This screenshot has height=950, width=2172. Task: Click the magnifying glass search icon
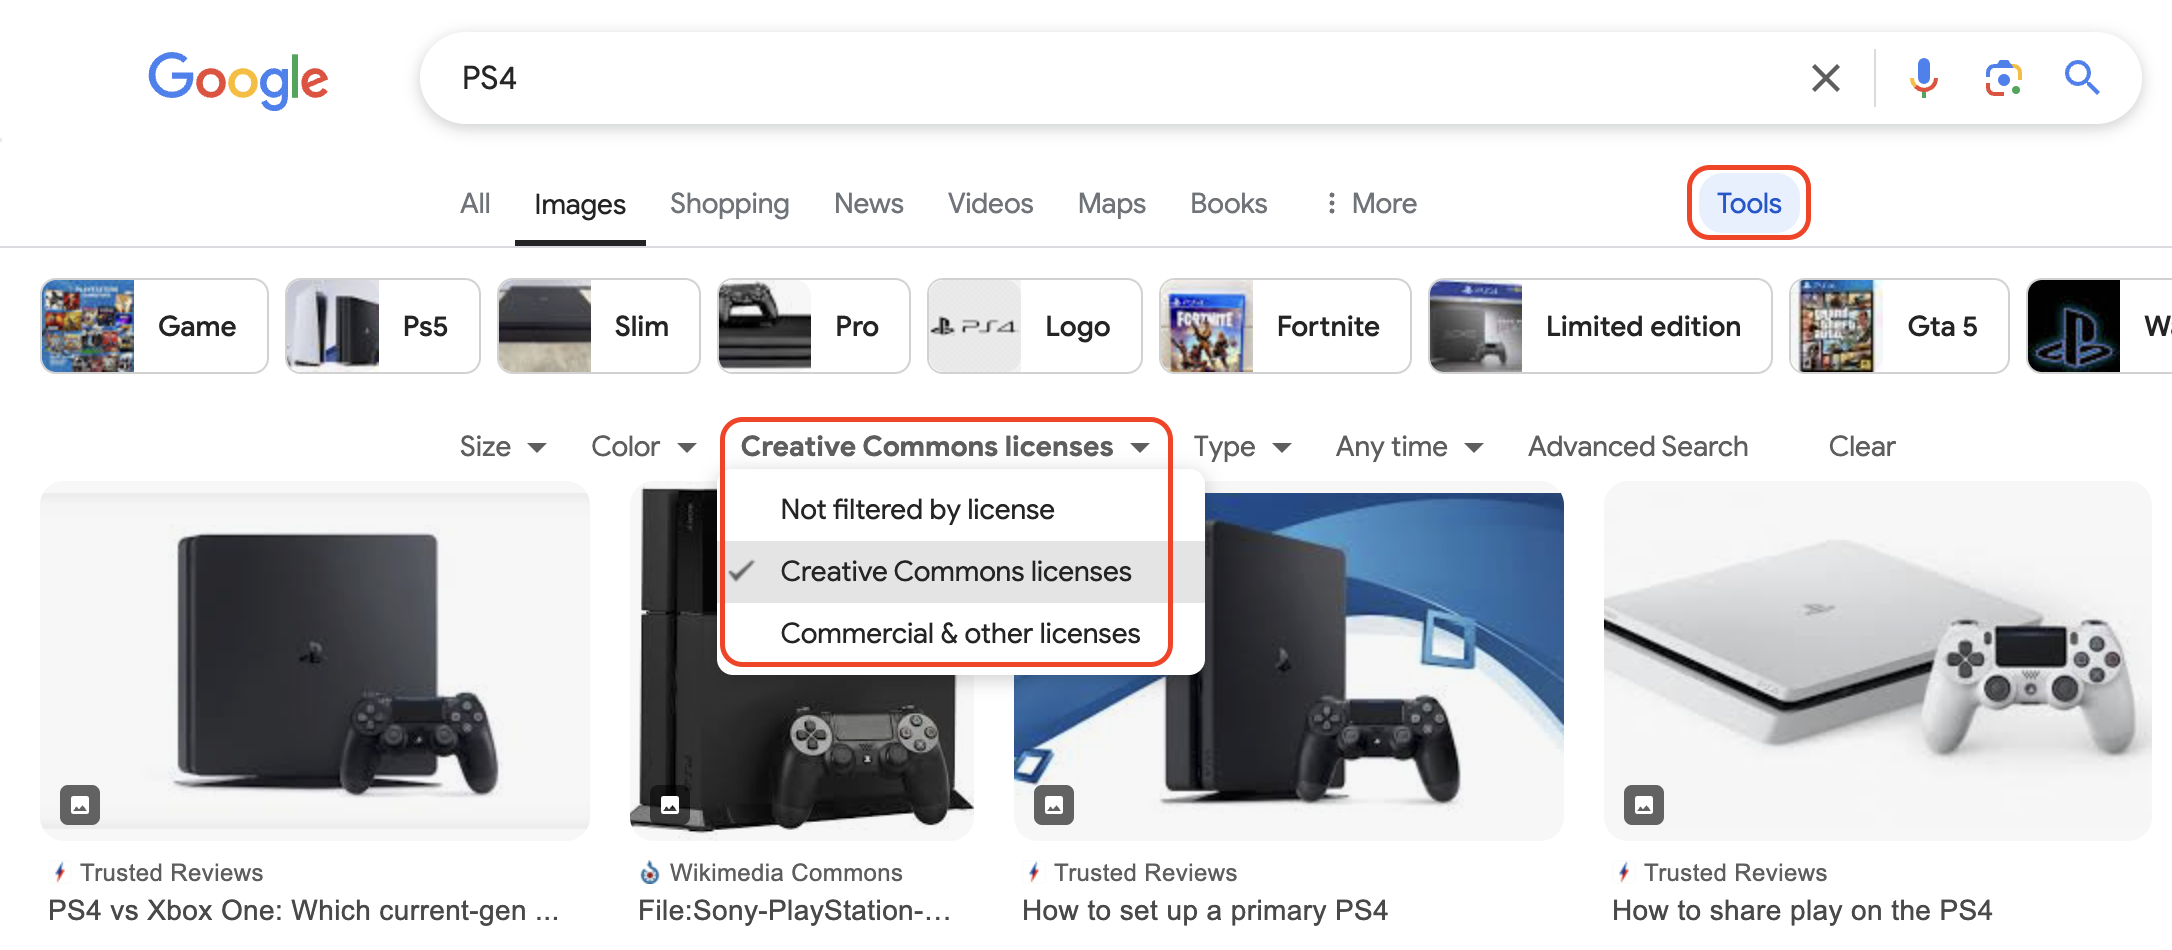pyautogui.click(x=2082, y=78)
